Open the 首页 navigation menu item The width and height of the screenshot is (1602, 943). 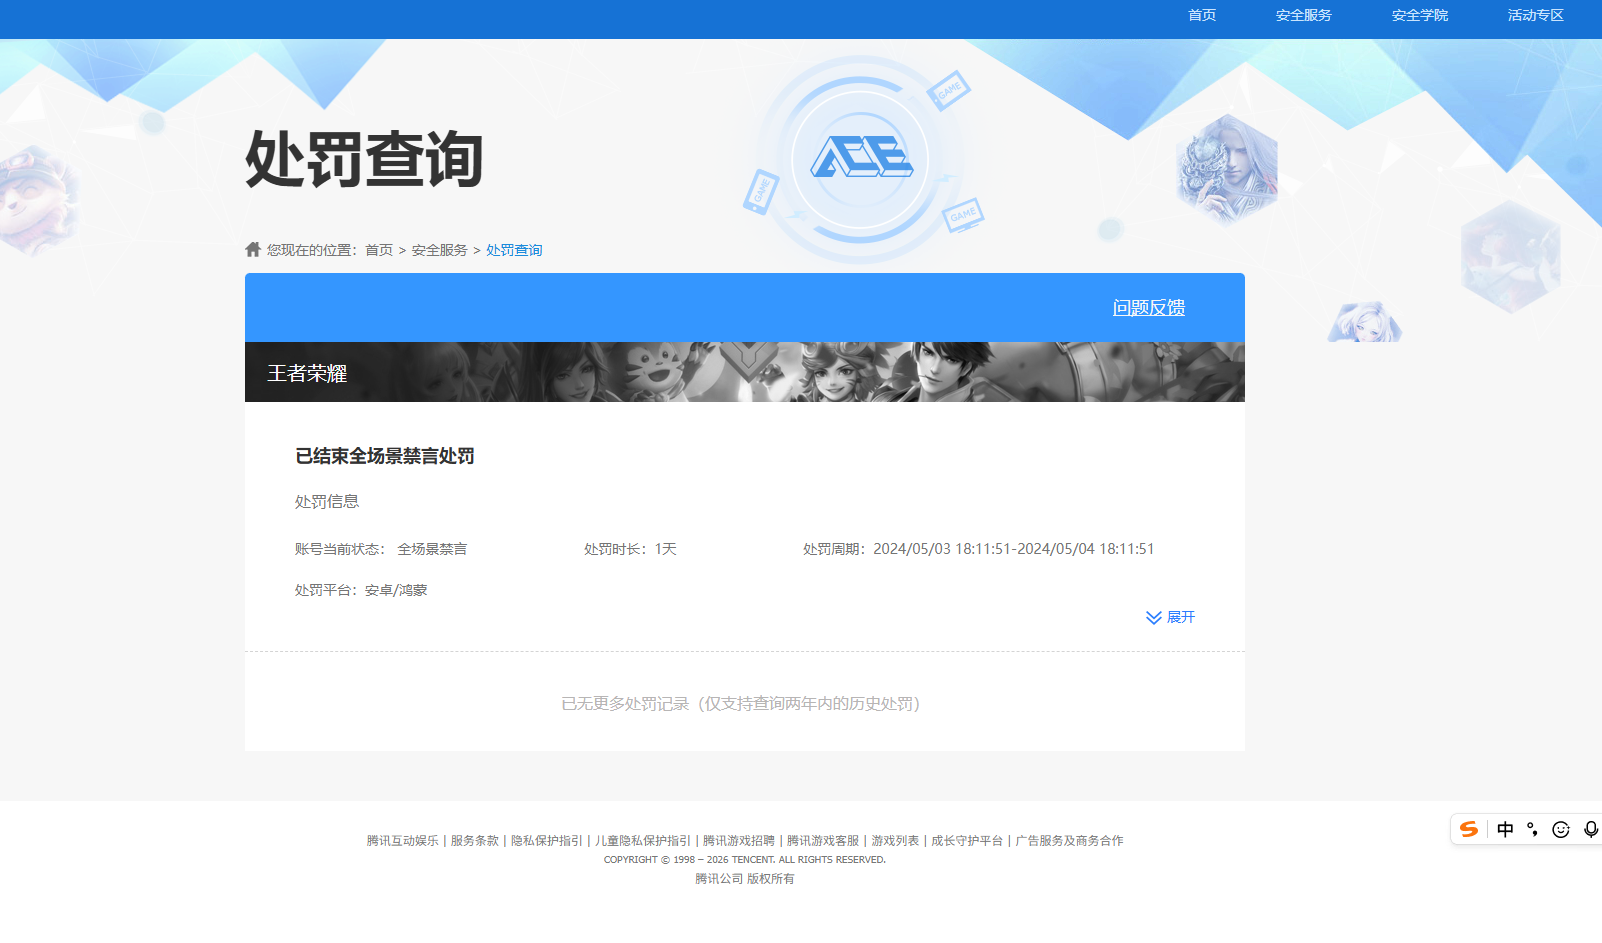pos(1201,15)
